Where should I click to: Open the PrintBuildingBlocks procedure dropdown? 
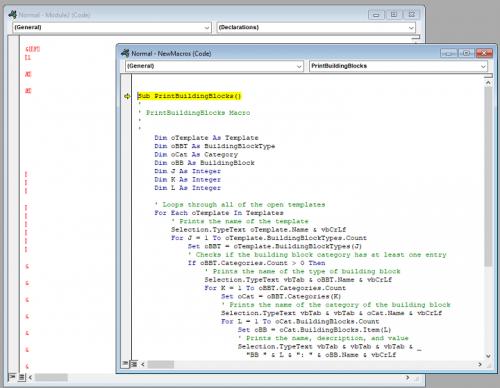click(483, 66)
